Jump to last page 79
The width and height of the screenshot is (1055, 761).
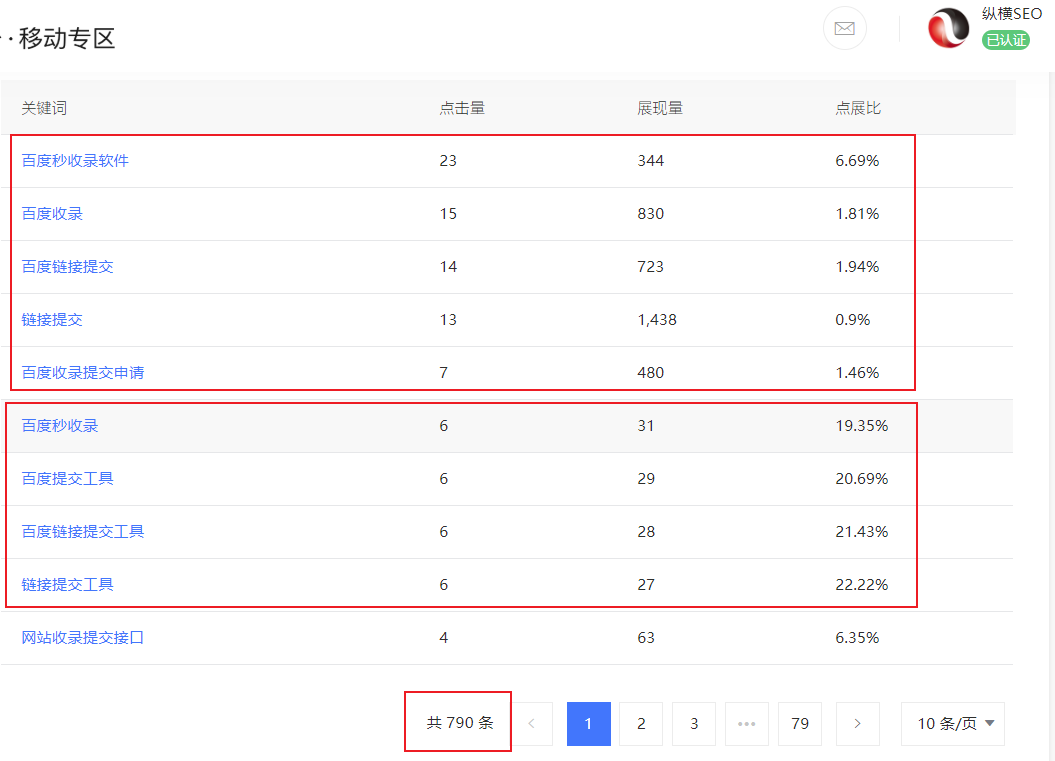[x=800, y=724]
